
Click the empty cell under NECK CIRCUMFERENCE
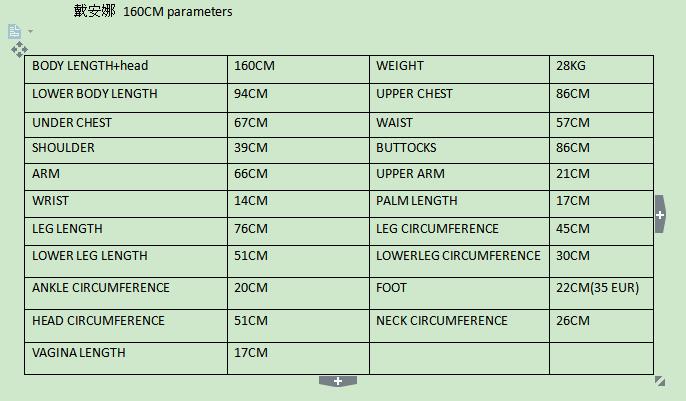(459, 358)
